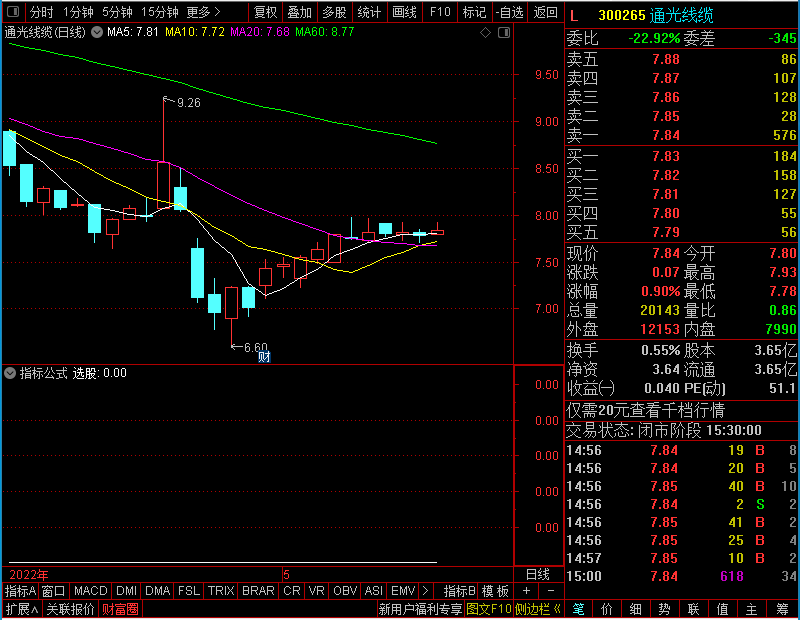Expand the 扩展 panel
Image resolution: width=800 pixels, height=620 pixels.
point(22,609)
